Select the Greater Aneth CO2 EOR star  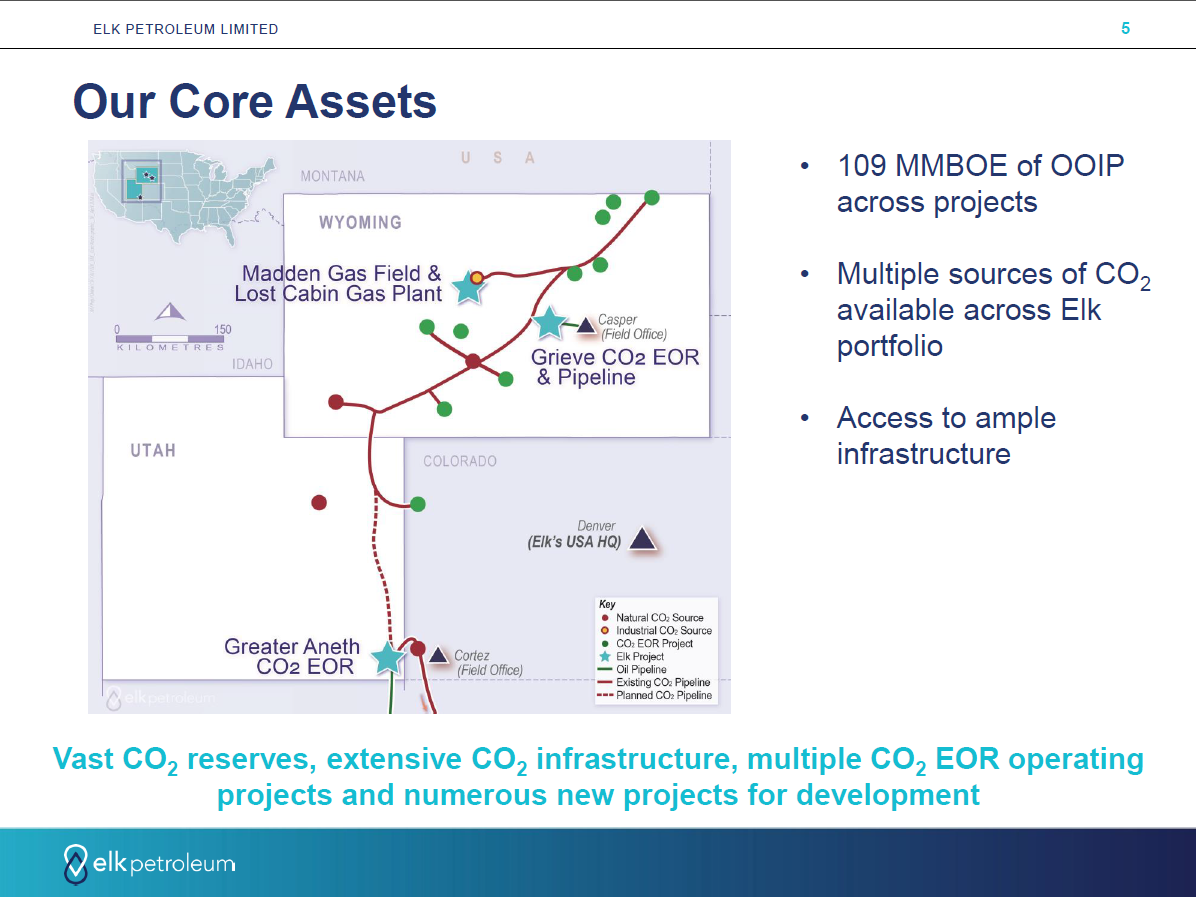pyautogui.click(x=387, y=657)
